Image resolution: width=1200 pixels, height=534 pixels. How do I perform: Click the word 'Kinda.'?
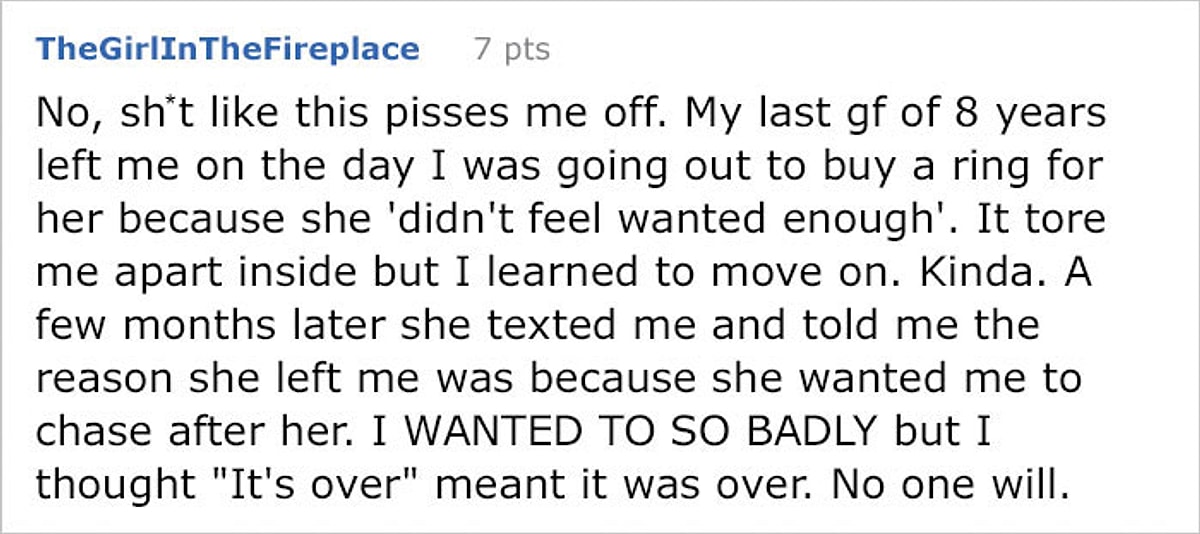point(968,274)
